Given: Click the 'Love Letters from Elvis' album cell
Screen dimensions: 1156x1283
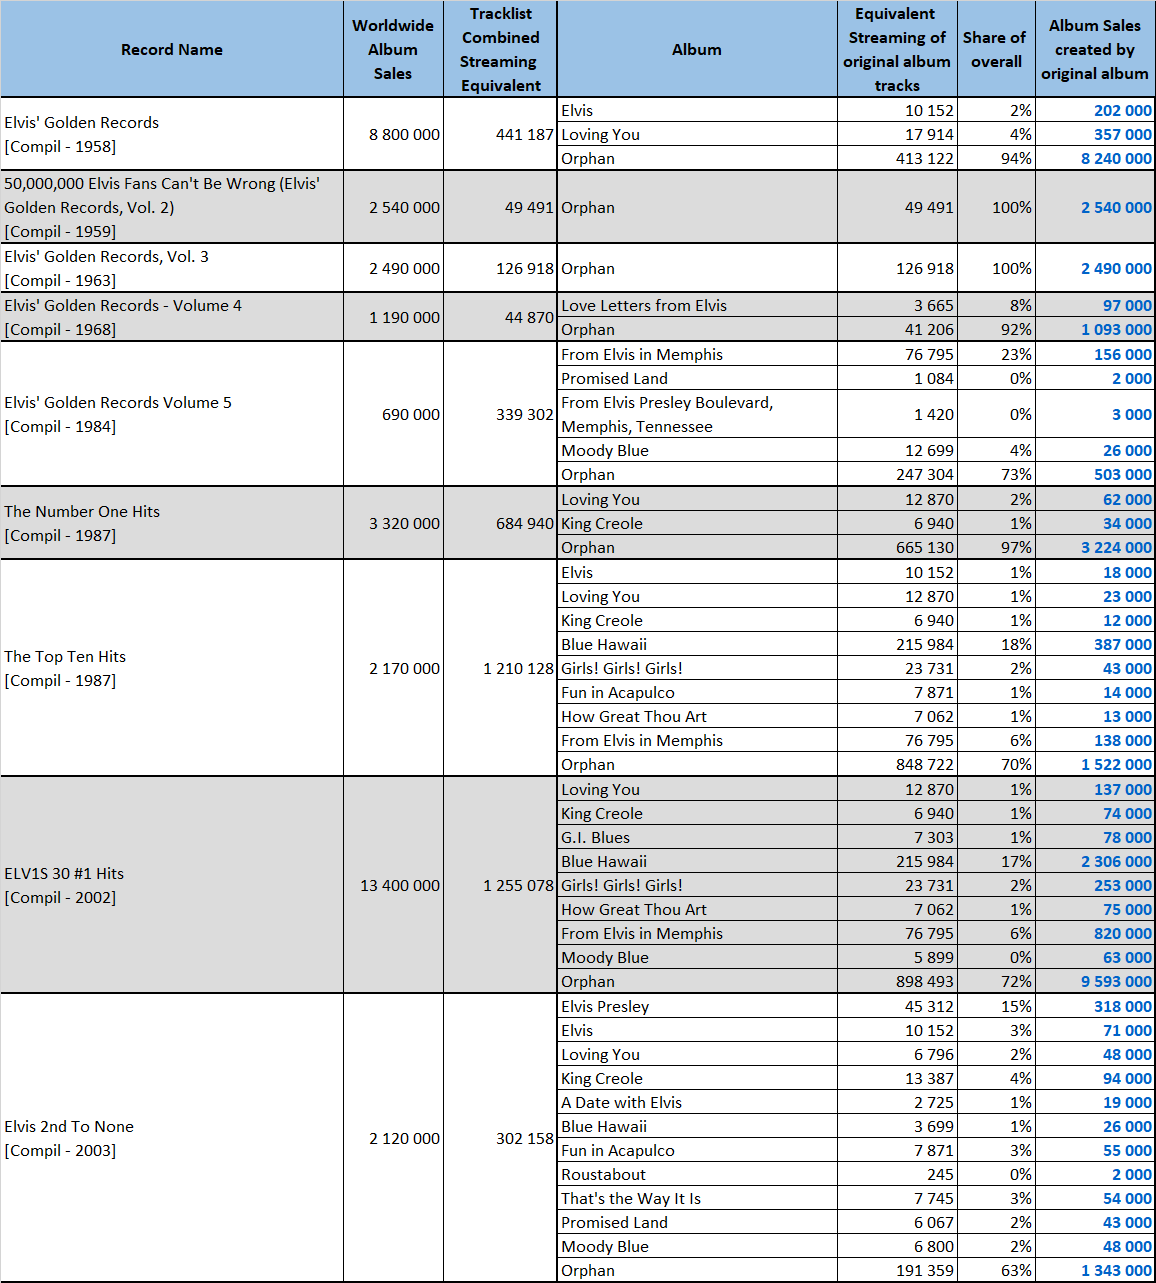Looking at the screenshot, I should click(x=697, y=305).
